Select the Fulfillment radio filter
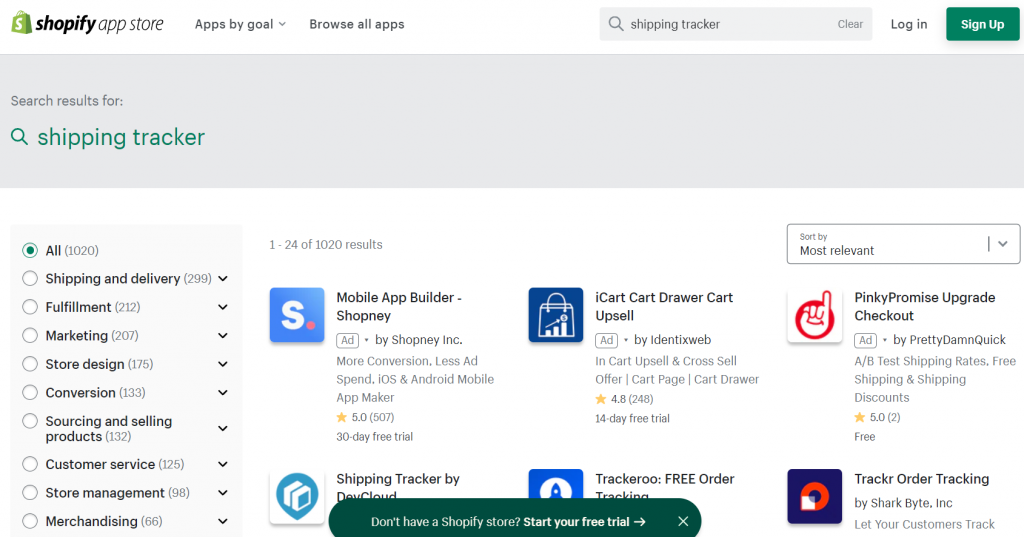 [x=30, y=307]
